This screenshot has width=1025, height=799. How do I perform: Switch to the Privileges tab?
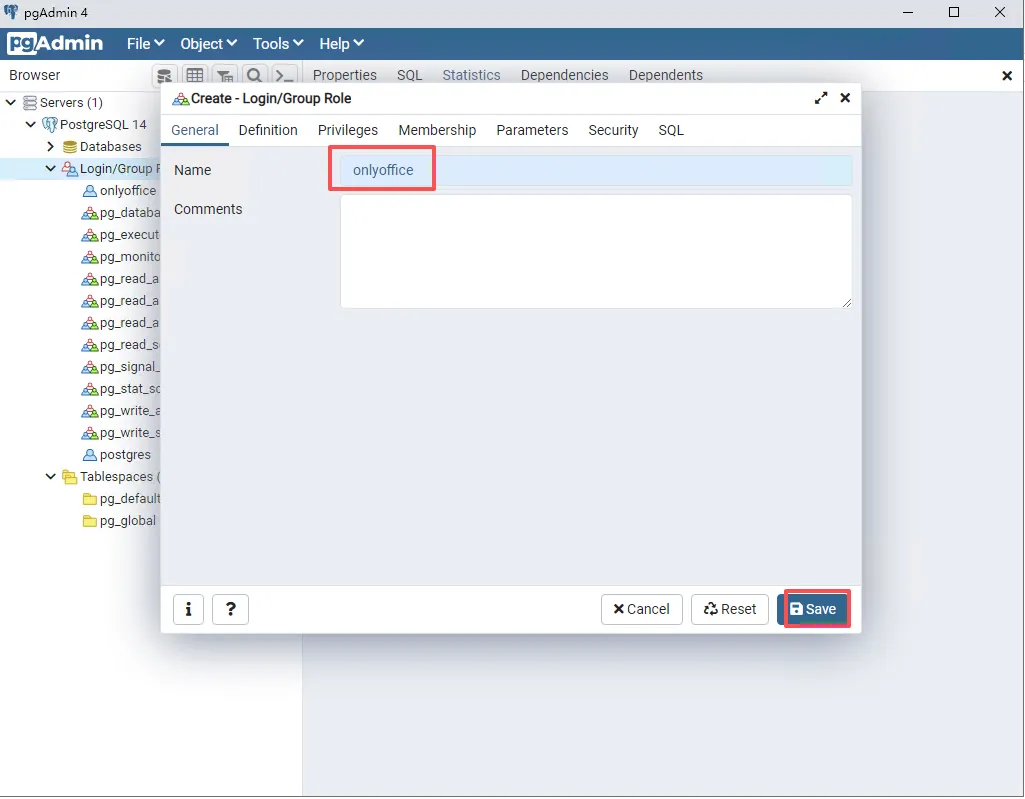[x=348, y=130]
